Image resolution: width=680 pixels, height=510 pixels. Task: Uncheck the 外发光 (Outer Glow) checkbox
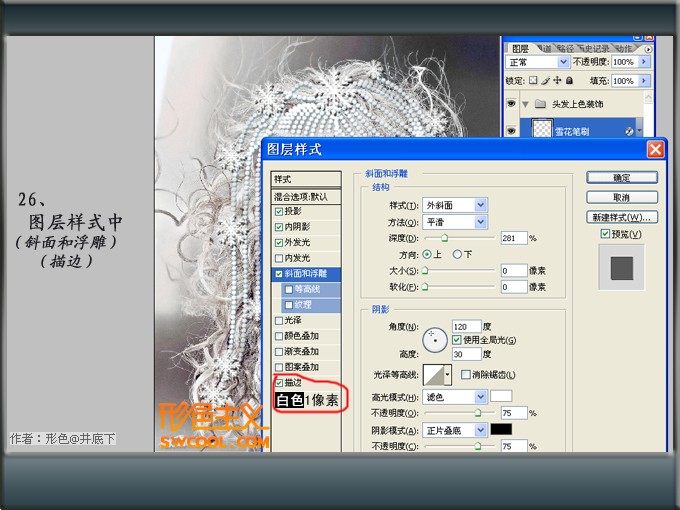279,242
